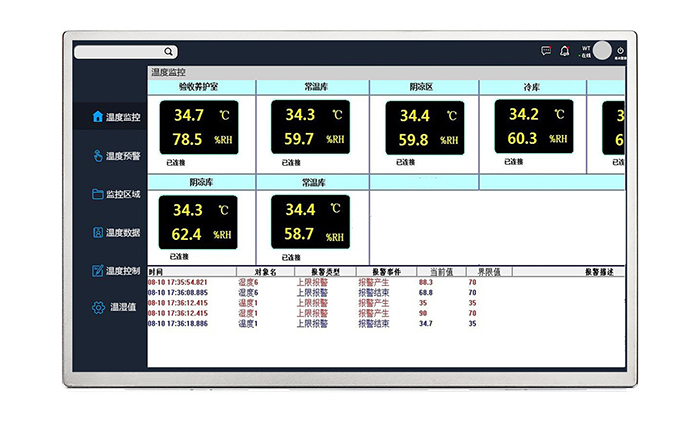Image resolution: width=700 pixels, height=428 pixels.
Task: Select the 验收养护室 card header
Action: (x=201, y=87)
